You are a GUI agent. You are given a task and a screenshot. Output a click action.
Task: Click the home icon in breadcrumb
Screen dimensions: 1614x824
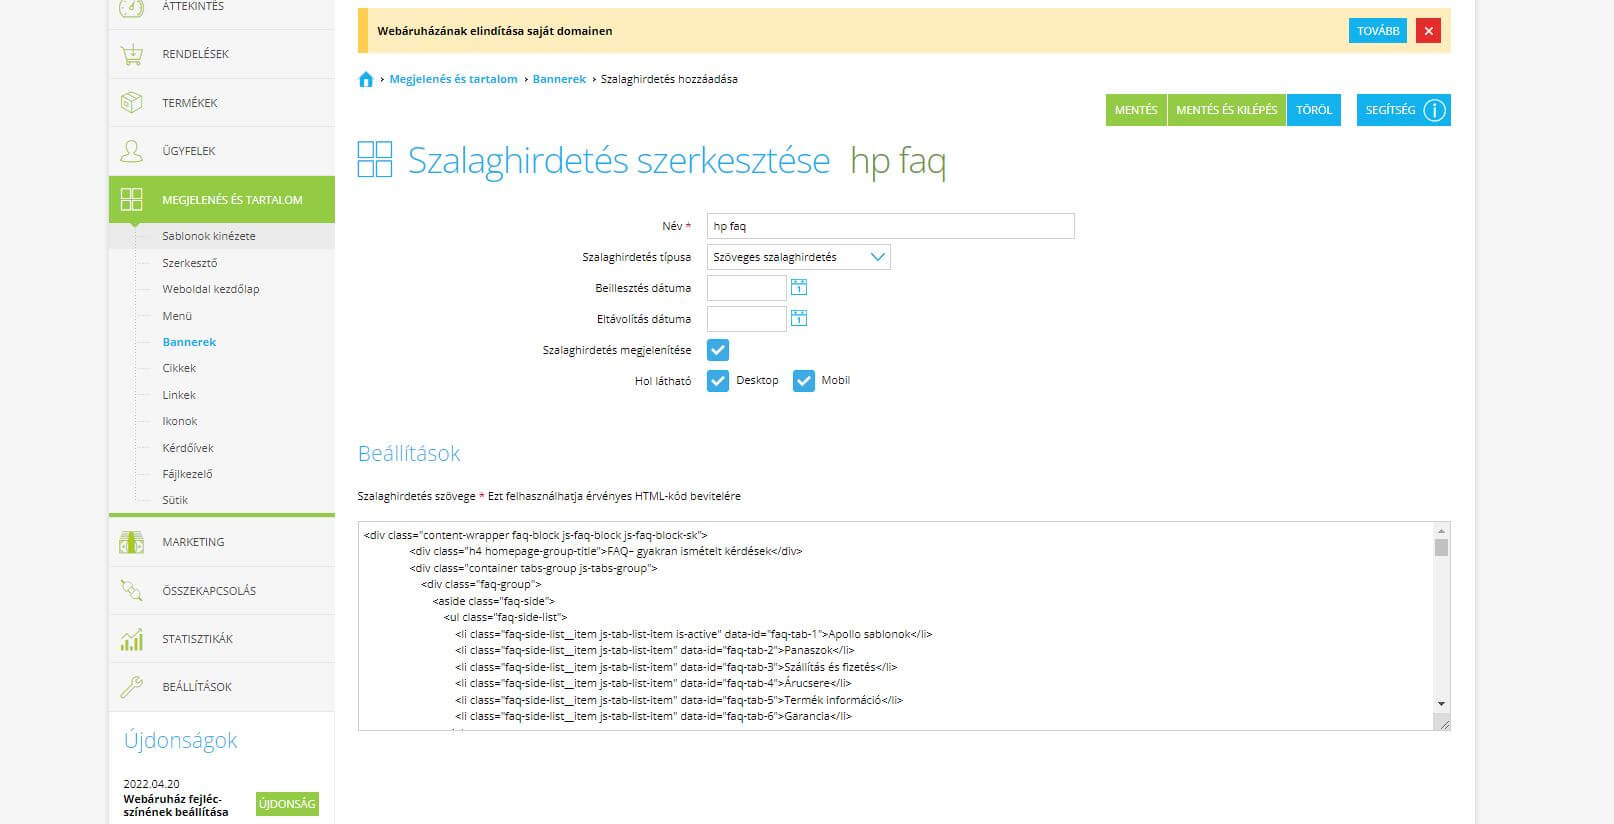click(366, 80)
